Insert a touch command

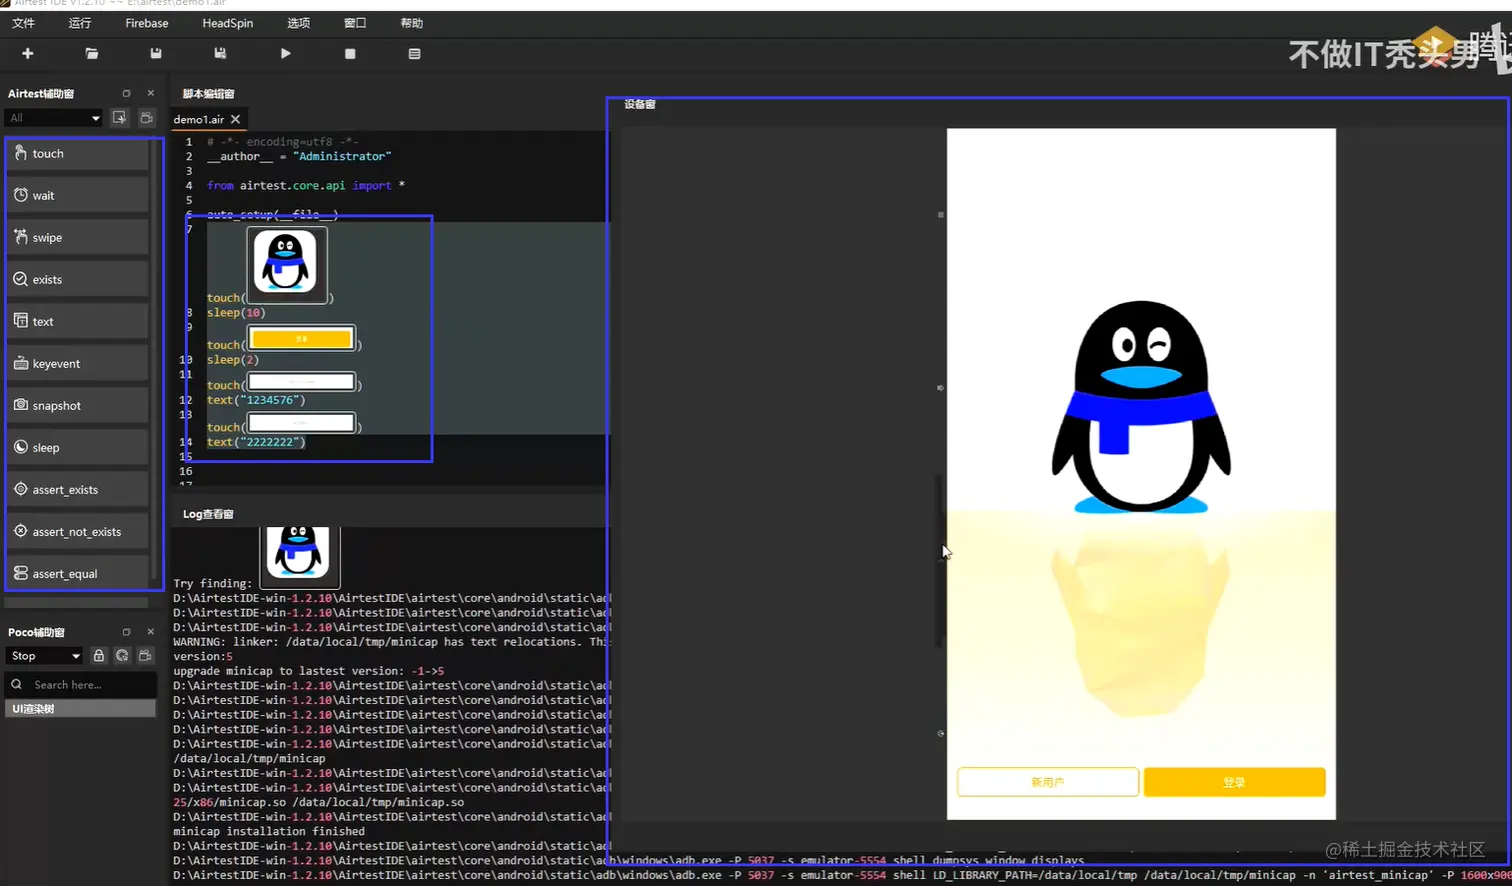(x=79, y=154)
